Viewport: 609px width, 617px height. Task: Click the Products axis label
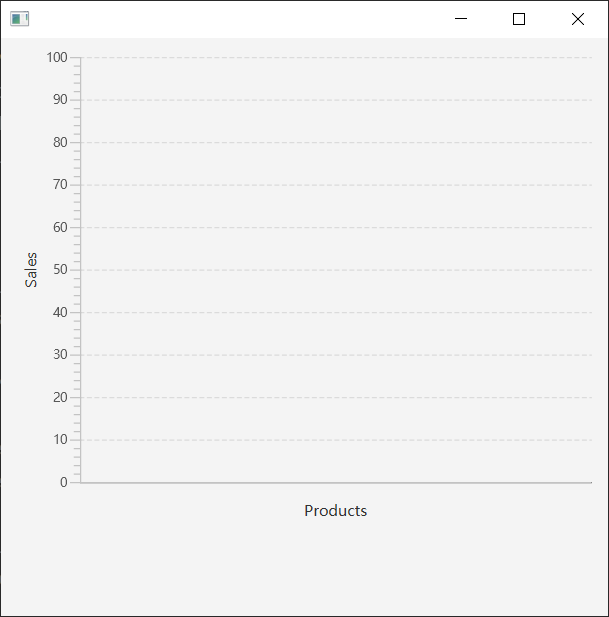click(335, 510)
